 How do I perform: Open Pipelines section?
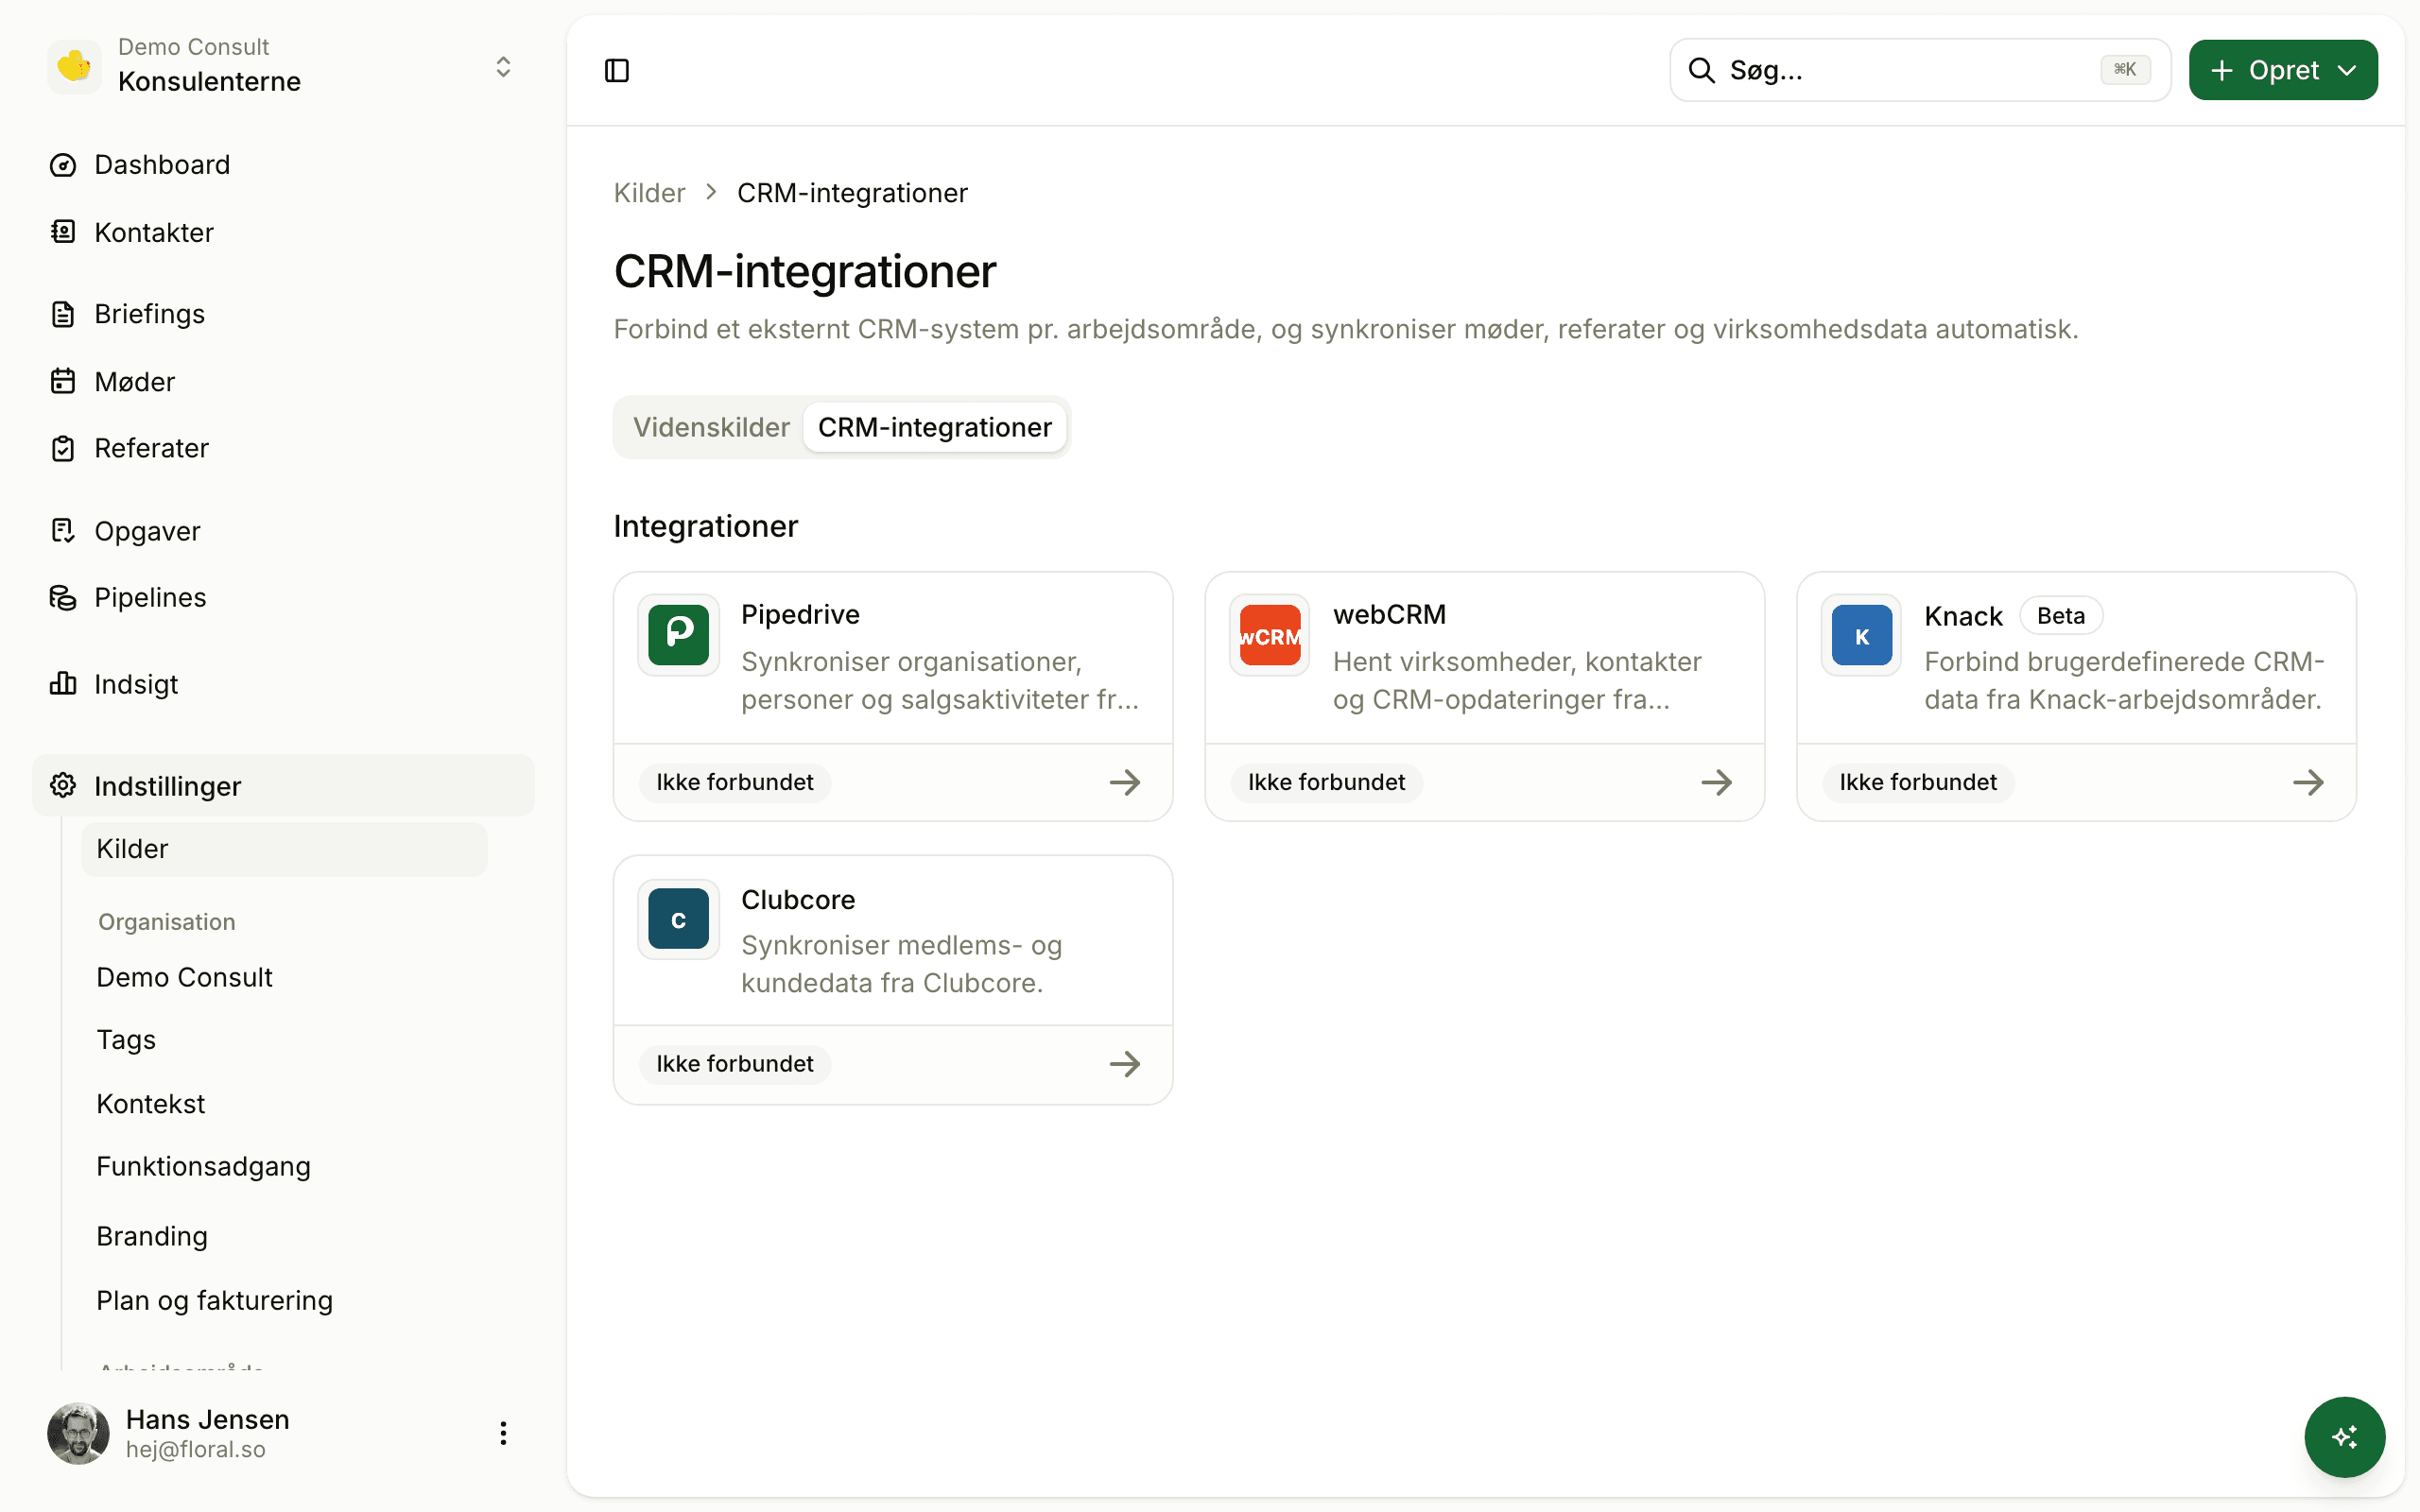283,597
